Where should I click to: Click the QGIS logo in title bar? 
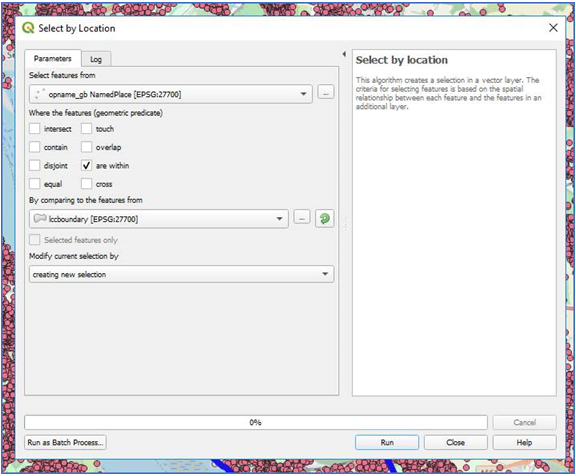pyautogui.click(x=28, y=28)
